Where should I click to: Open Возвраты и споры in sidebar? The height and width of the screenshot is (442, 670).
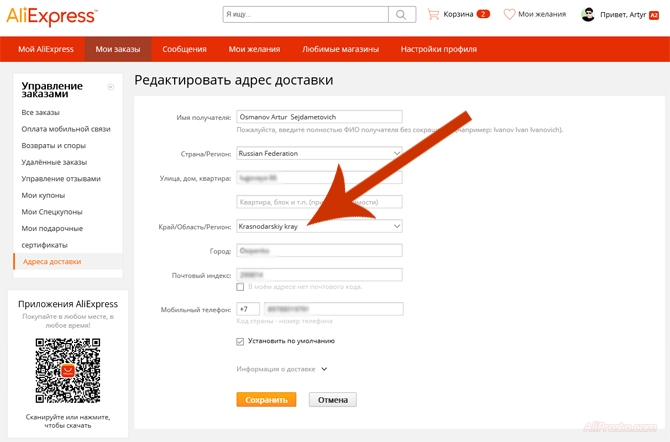click(x=54, y=146)
